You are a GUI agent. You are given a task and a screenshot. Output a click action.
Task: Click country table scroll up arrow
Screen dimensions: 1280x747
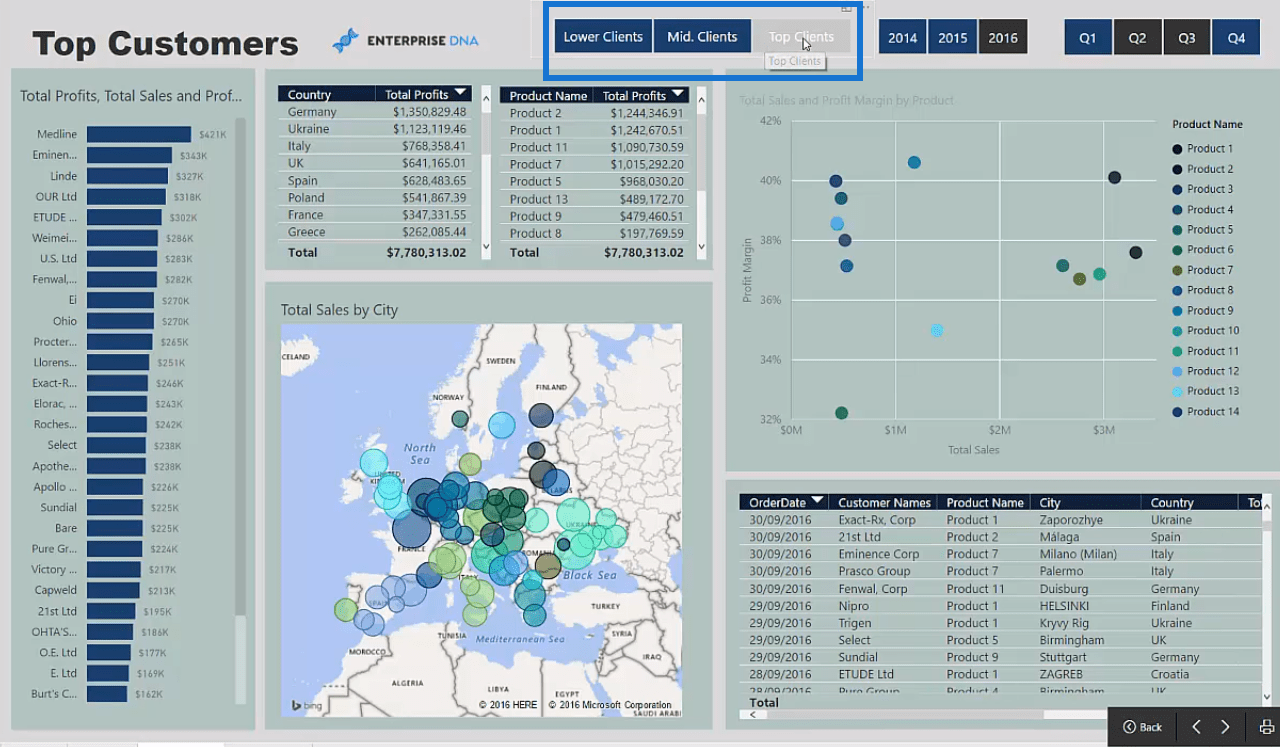[486, 97]
